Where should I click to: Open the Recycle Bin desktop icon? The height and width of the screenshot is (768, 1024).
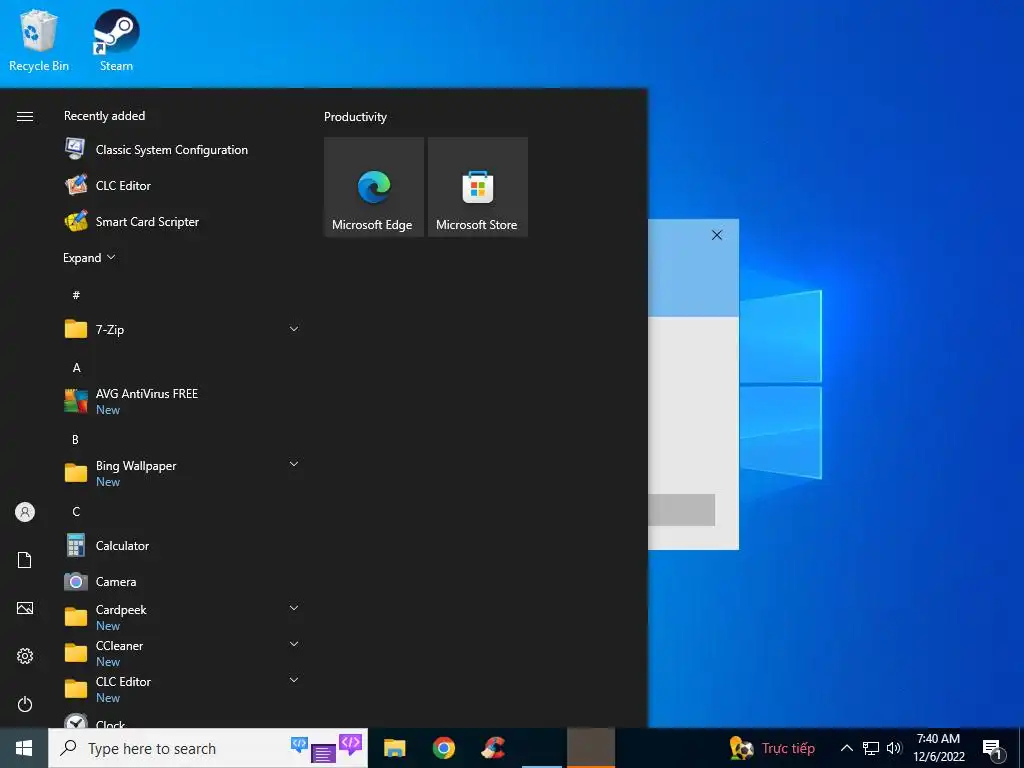click(x=39, y=40)
